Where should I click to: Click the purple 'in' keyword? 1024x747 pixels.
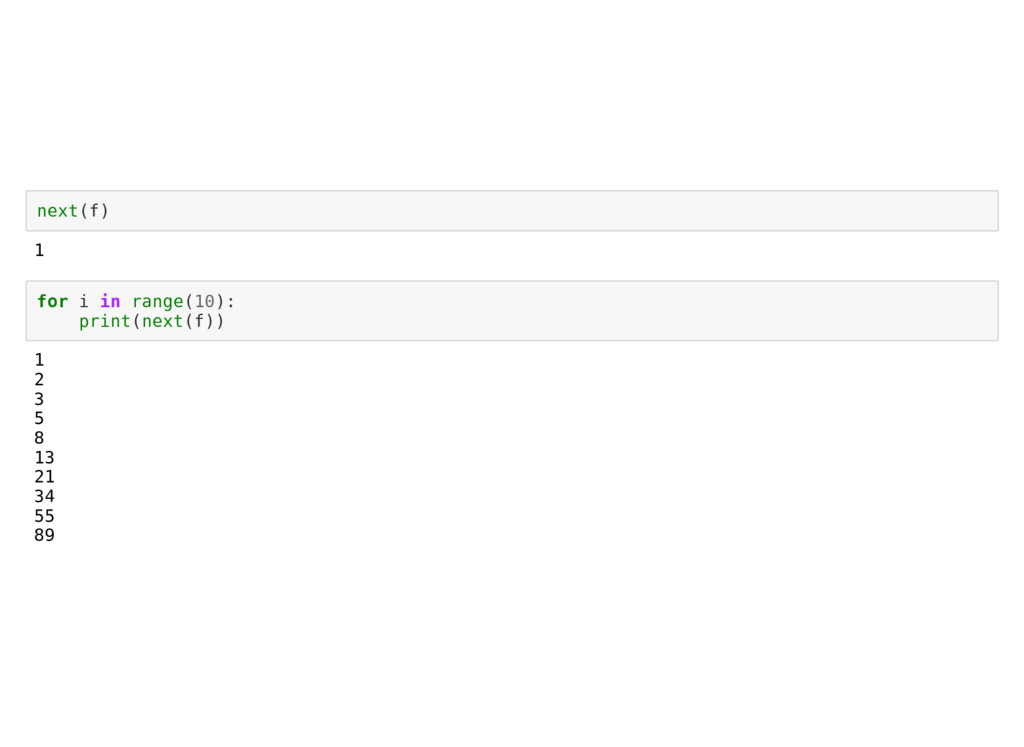110,301
